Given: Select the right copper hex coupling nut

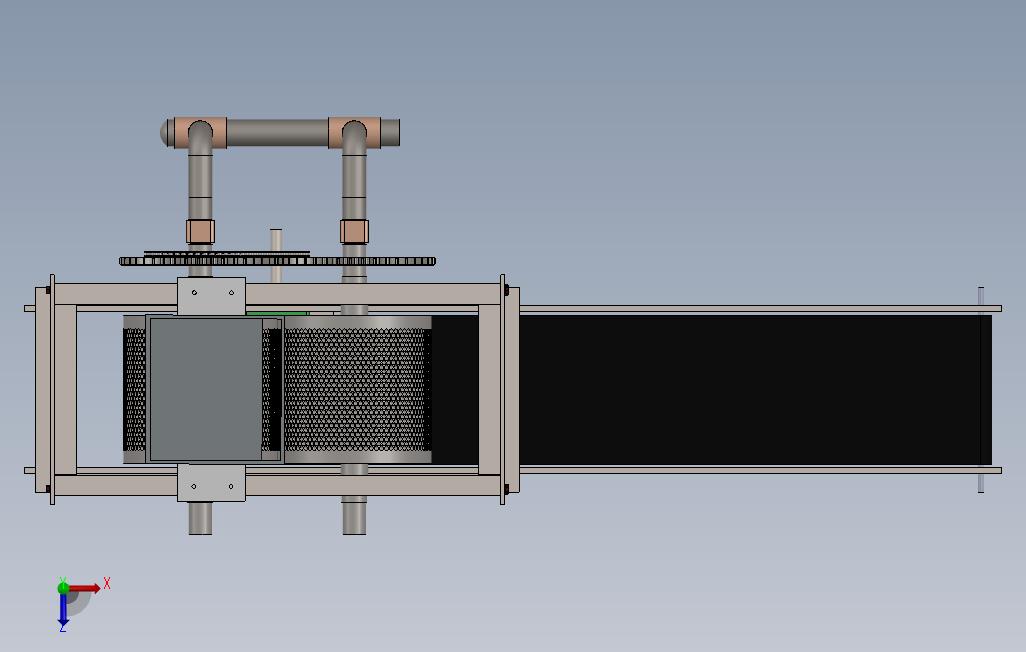Looking at the screenshot, I should (x=354, y=232).
